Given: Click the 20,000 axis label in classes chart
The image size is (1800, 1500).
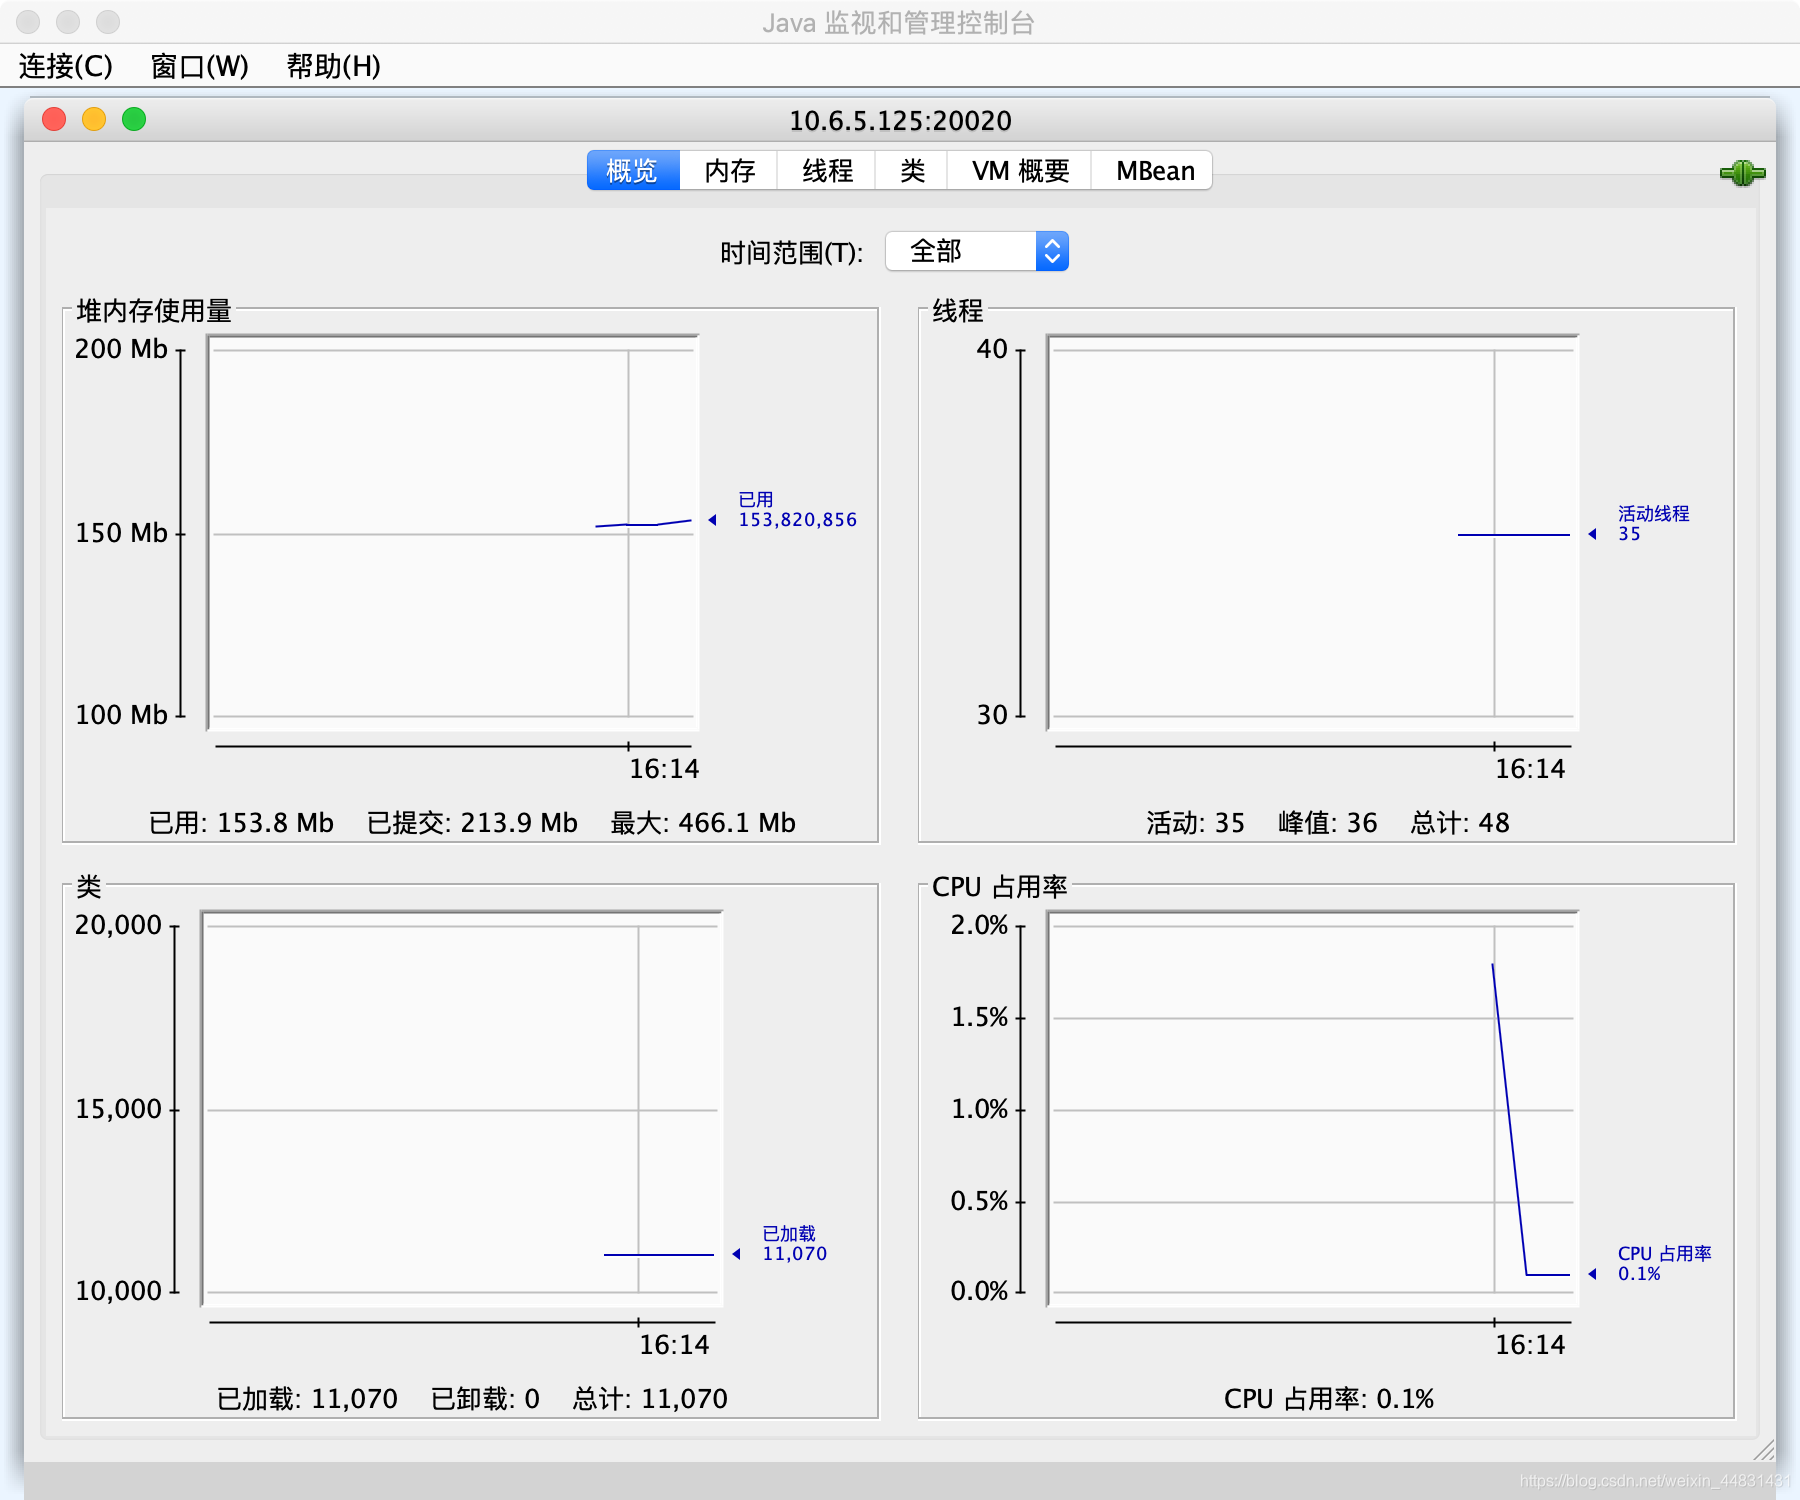Looking at the screenshot, I should [118, 925].
